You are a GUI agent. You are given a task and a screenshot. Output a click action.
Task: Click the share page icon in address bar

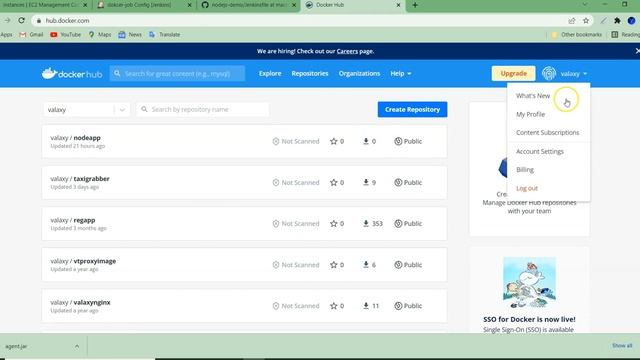pyautogui.click(x=571, y=20)
